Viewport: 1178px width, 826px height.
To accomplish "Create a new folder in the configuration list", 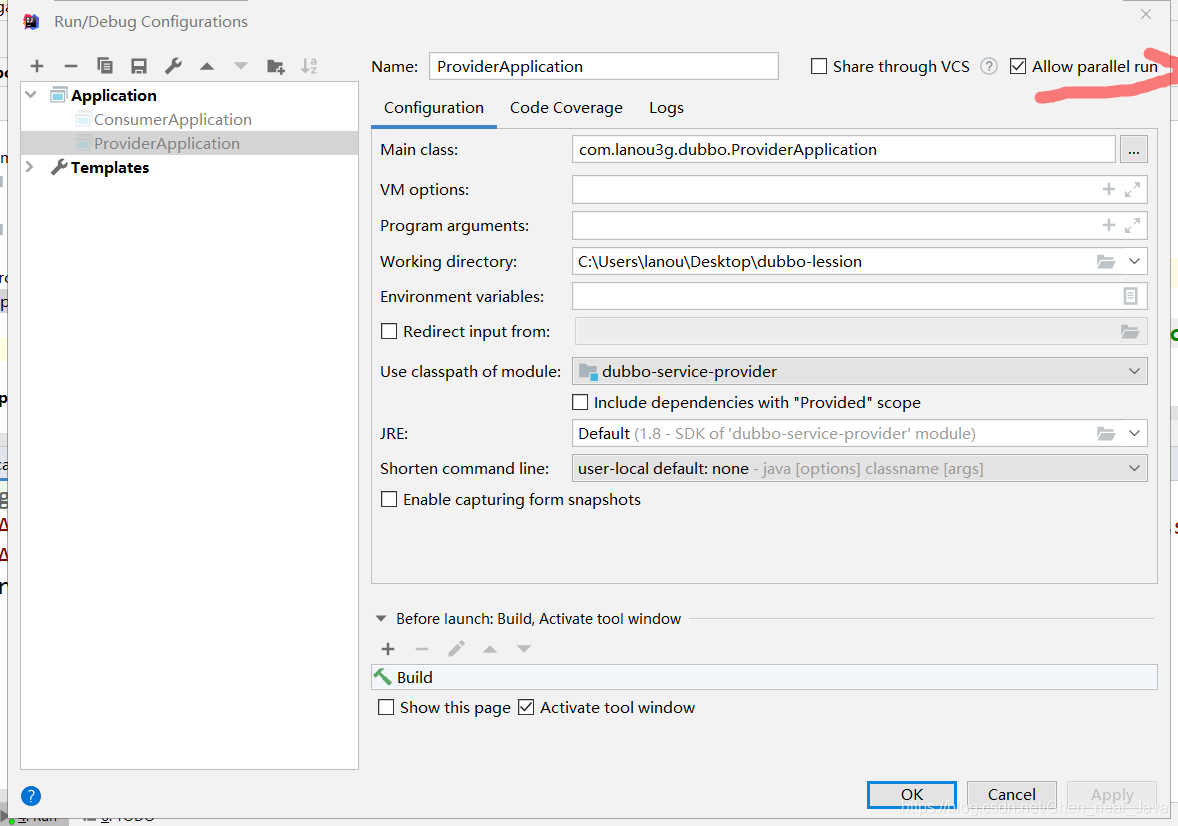I will coord(276,66).
